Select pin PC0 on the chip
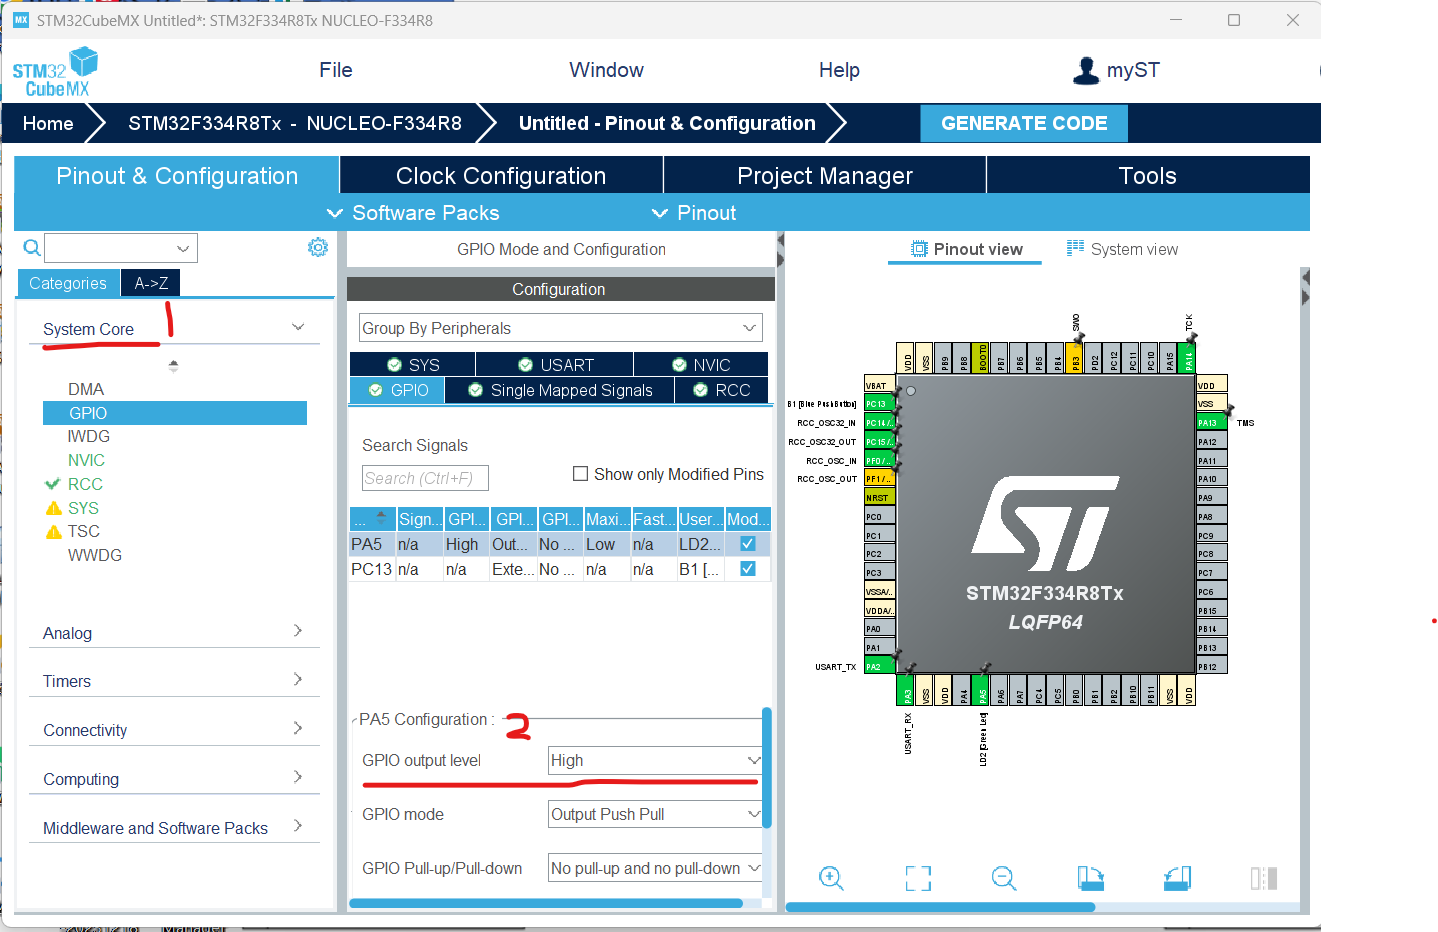The height and width of the screenshot is (932, 1438). click(x=879, y=516)
